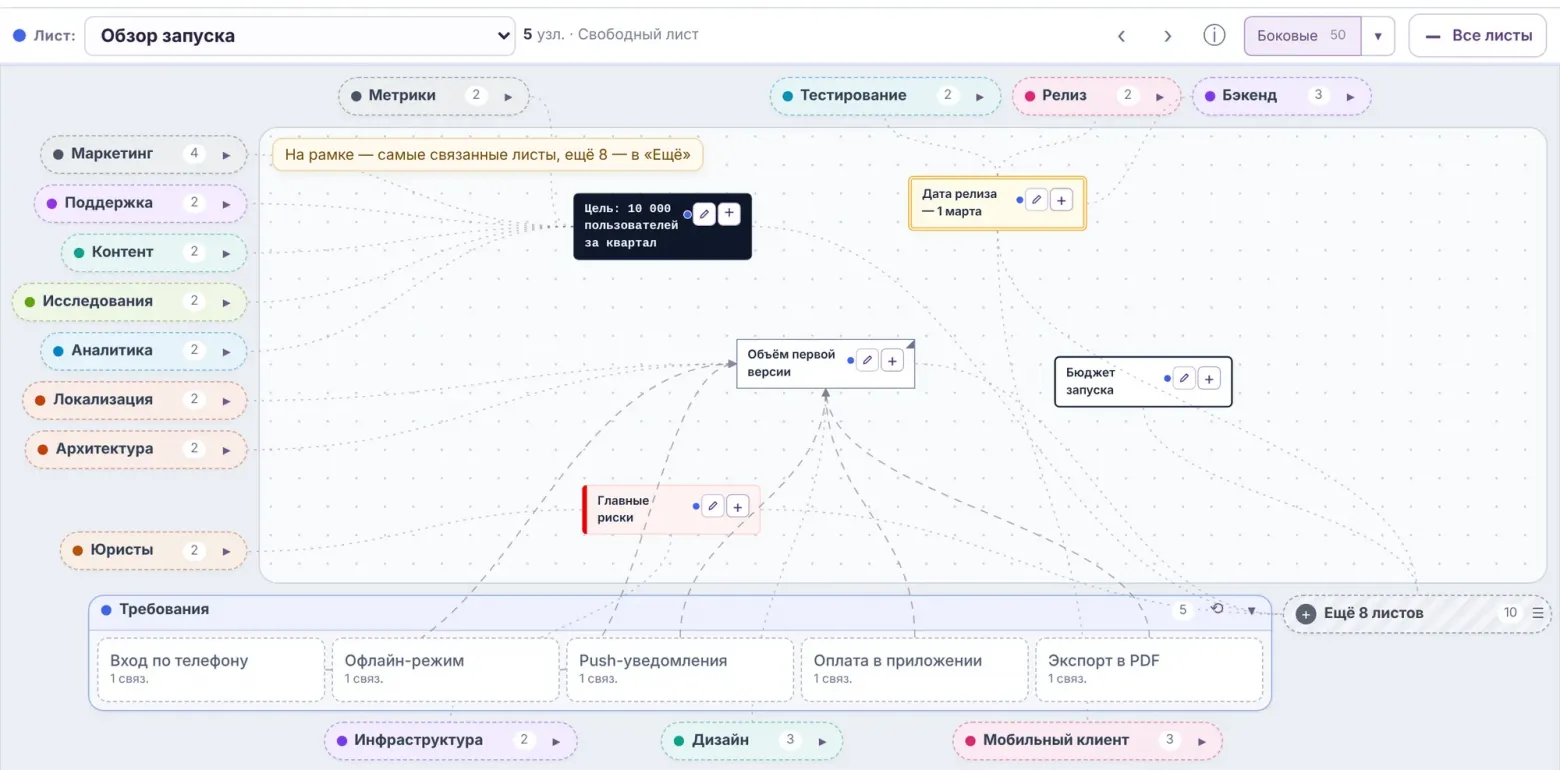Click the «10» count badge in «Ещё 8 листов»

pos(1510,613)
